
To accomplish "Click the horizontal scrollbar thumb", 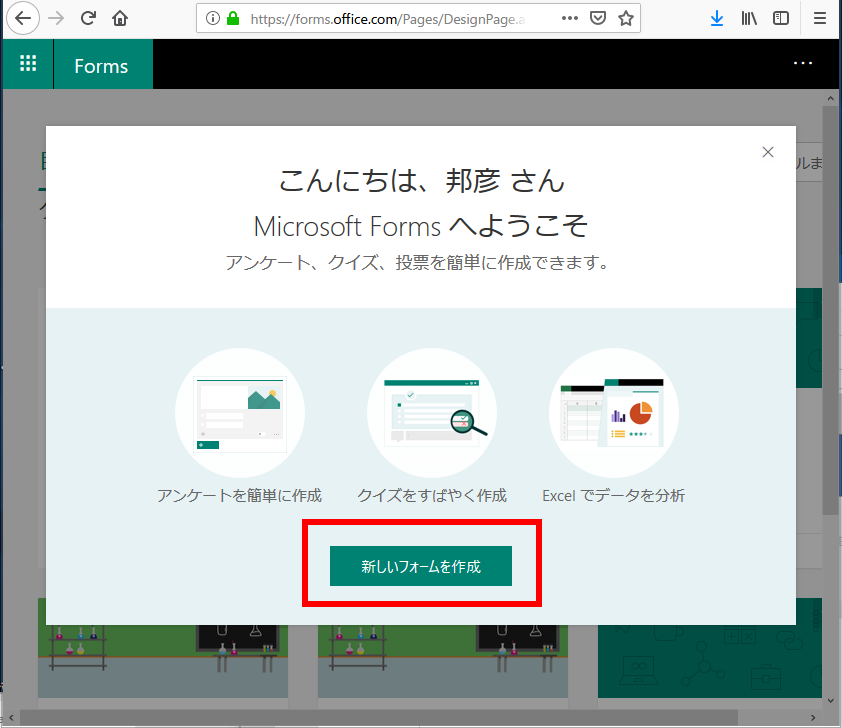I will pos(379,718).
